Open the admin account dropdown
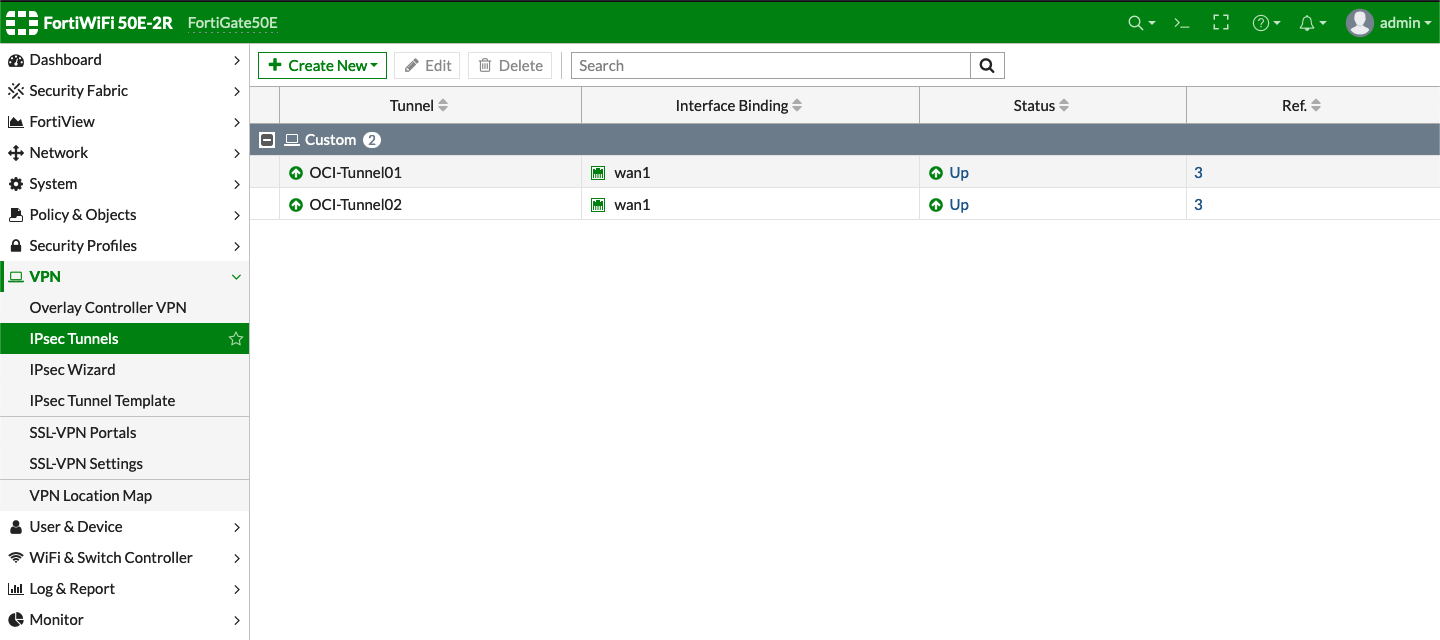 point(1406,22)
